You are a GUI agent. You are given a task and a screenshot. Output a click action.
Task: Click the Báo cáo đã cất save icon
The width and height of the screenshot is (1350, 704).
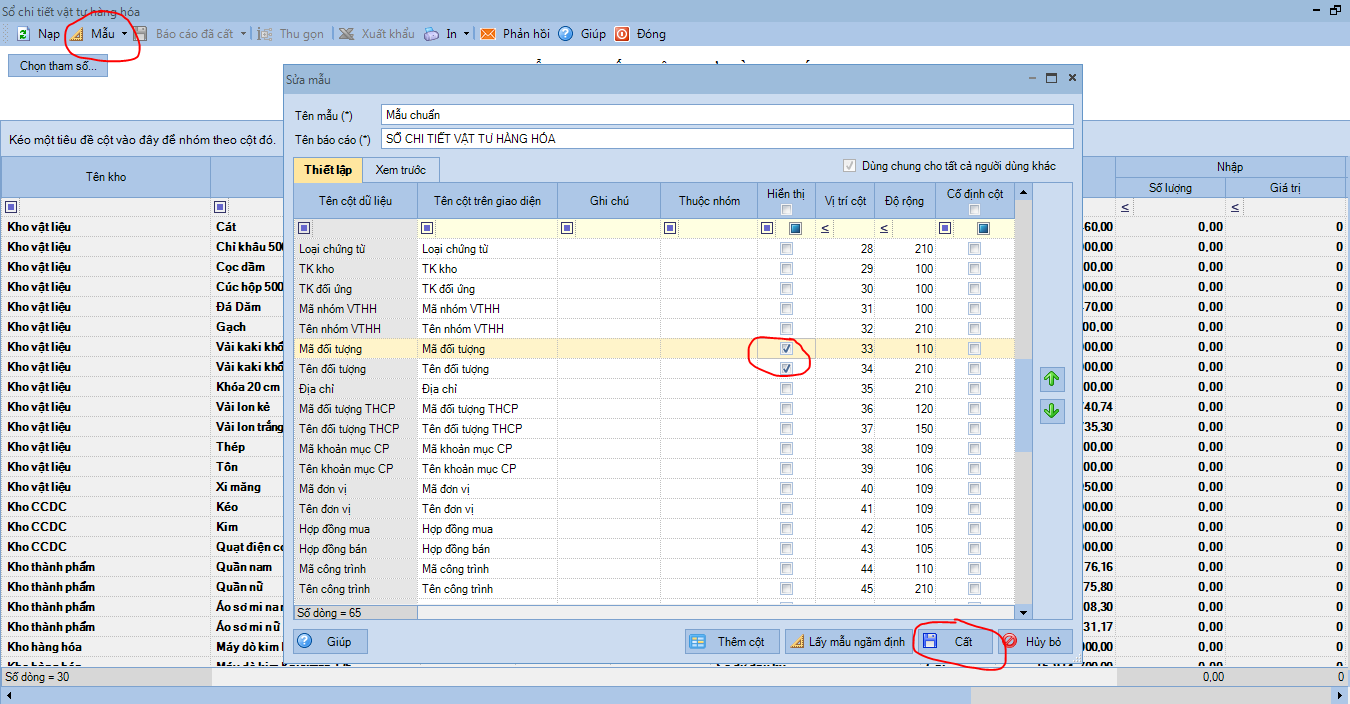[142, 34]
